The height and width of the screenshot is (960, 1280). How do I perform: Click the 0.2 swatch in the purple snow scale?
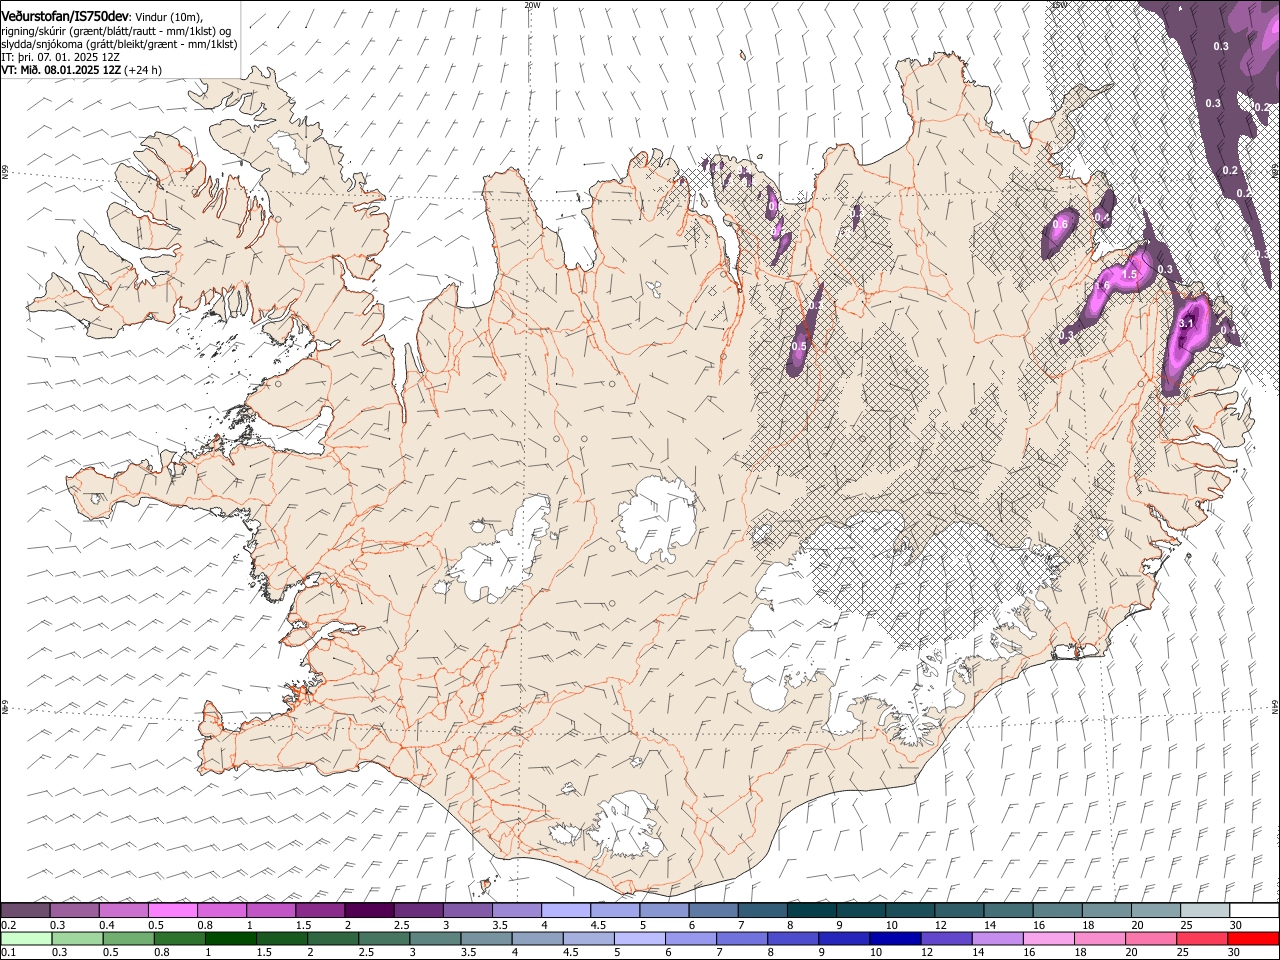click(x=25, y=911)
